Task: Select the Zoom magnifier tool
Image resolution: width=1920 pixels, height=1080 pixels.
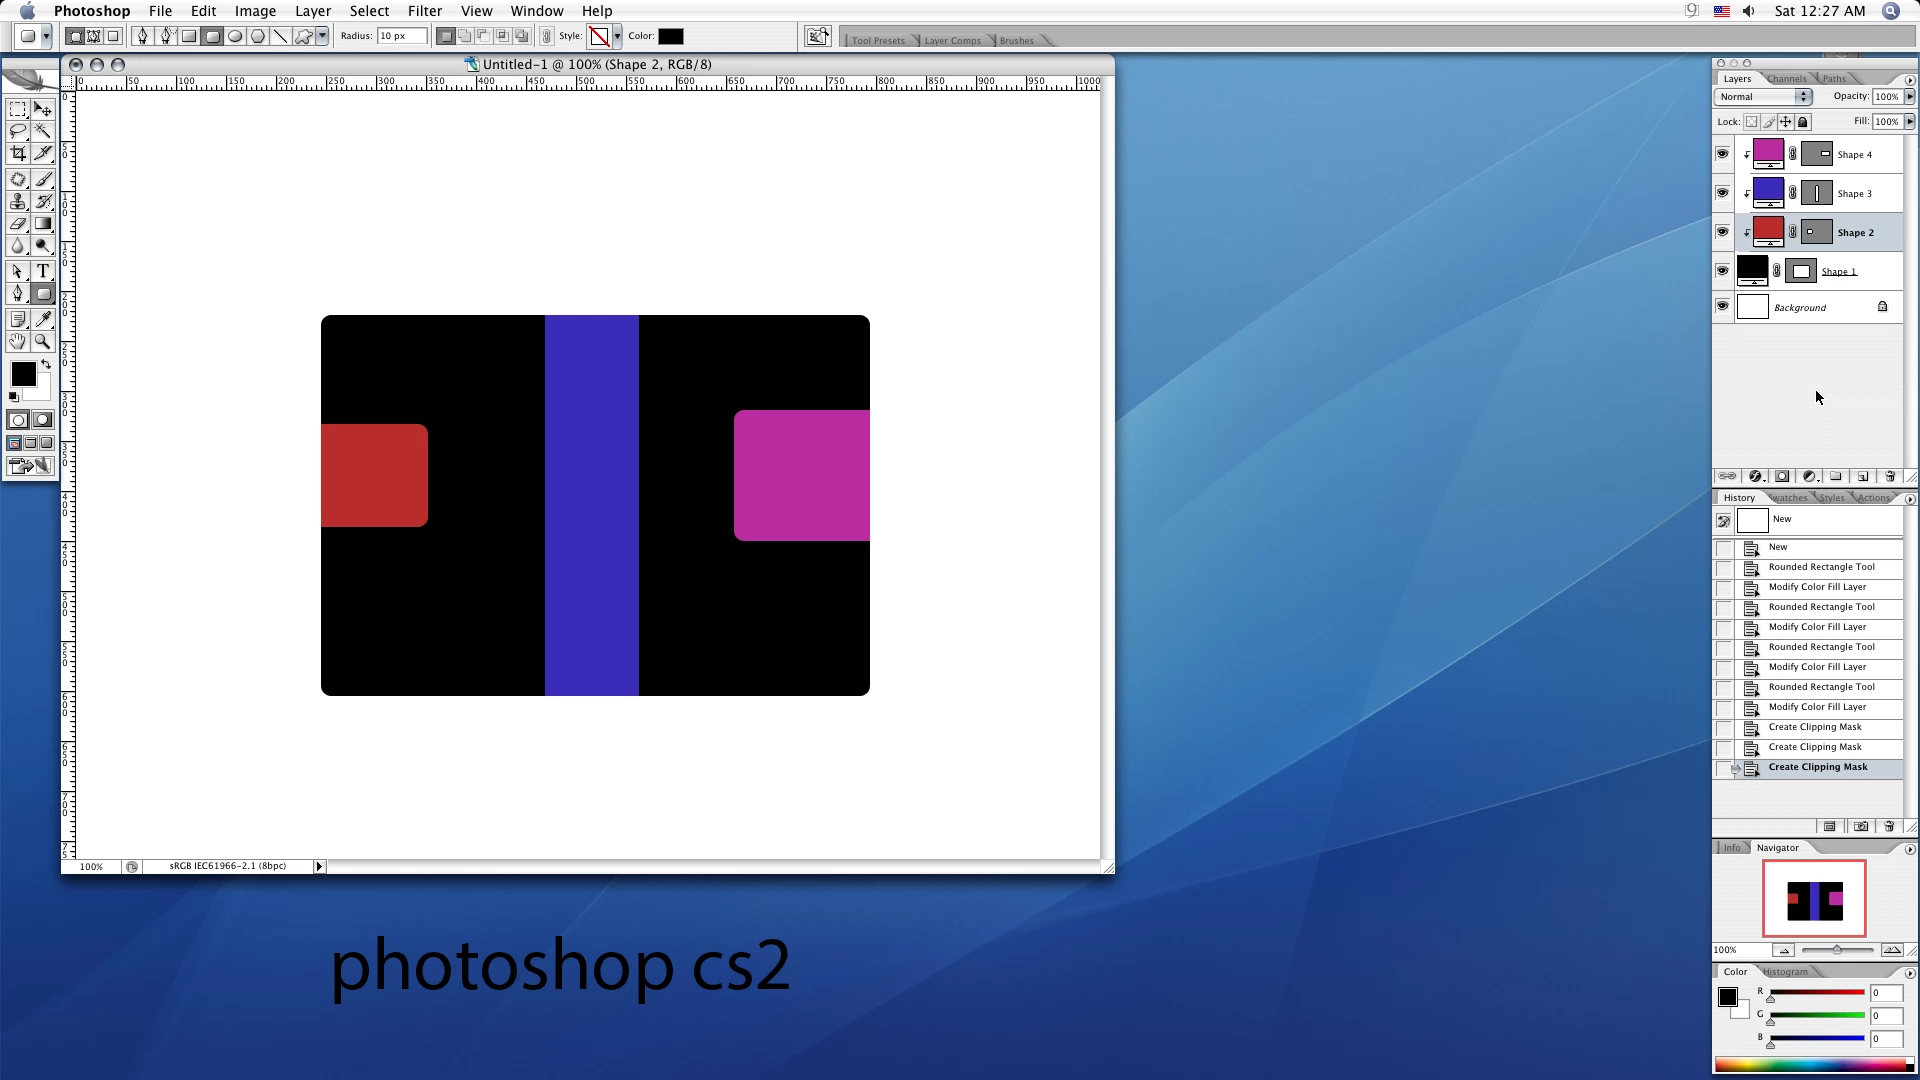Action: (43, 342)
